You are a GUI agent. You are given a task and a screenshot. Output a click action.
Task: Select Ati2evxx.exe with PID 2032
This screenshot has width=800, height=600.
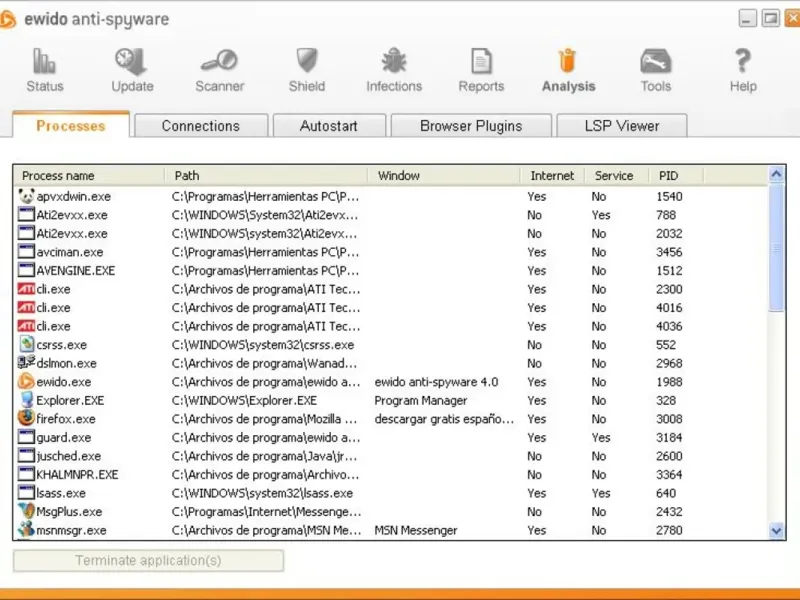click(391, 233)
